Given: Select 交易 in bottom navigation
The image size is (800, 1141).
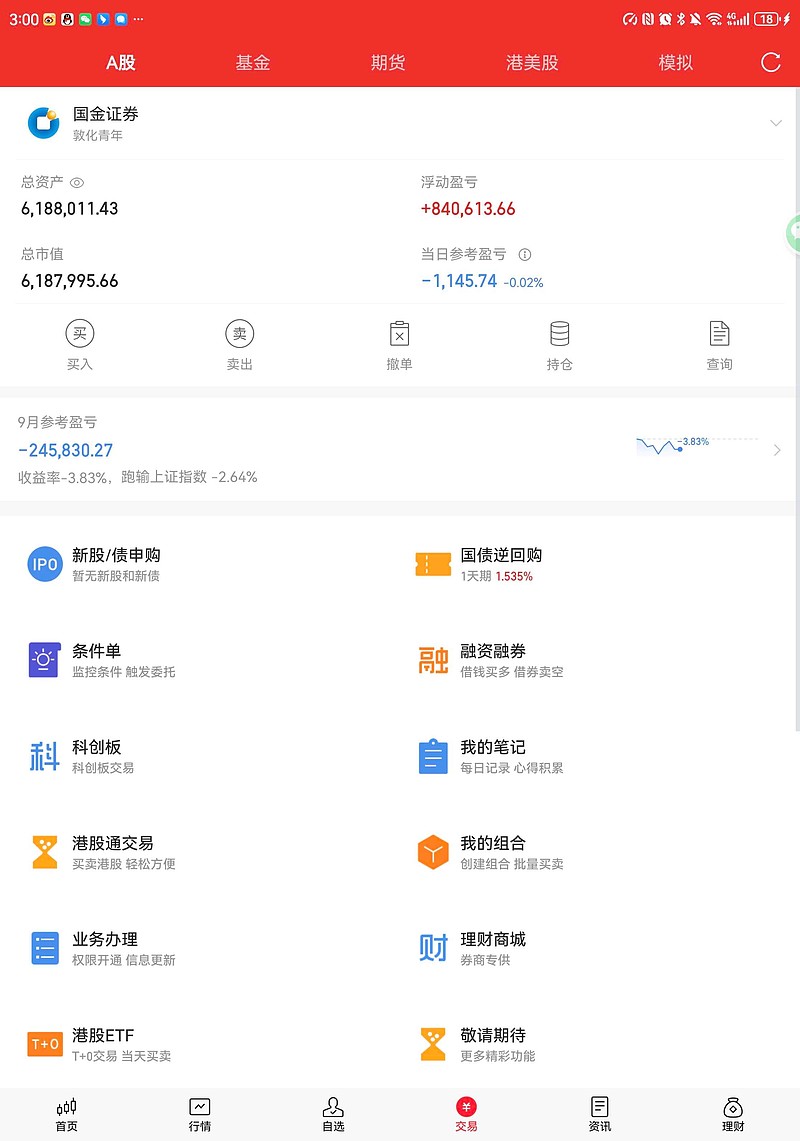Looking at the screenshot, I should pos(467,1115).
